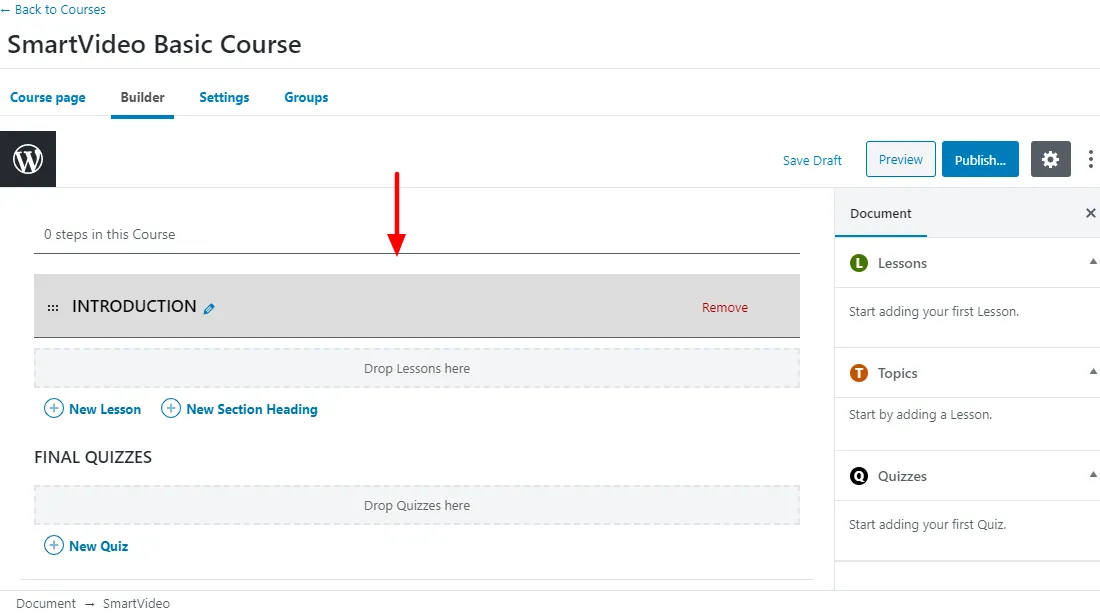Click the Drop Quizzes here area
1100x615 pixels.
coord(417,505)
